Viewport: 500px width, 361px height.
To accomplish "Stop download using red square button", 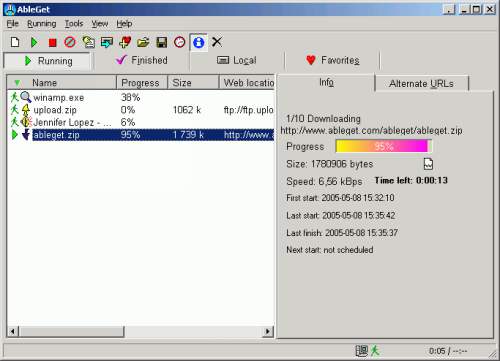I will click(x=52, y=42).
